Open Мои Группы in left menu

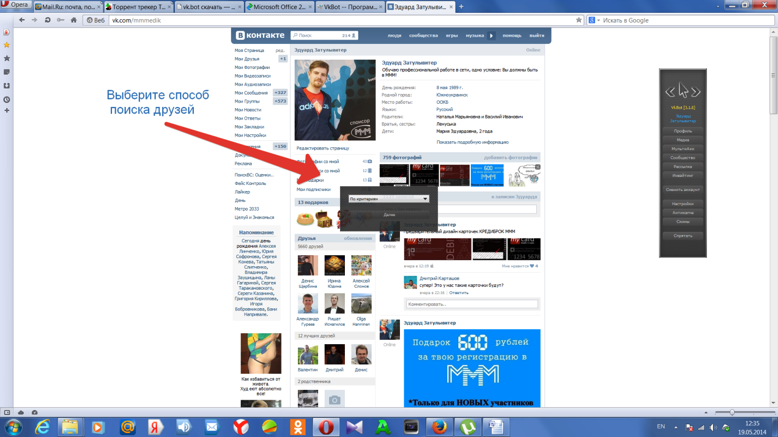click(247, 101)
